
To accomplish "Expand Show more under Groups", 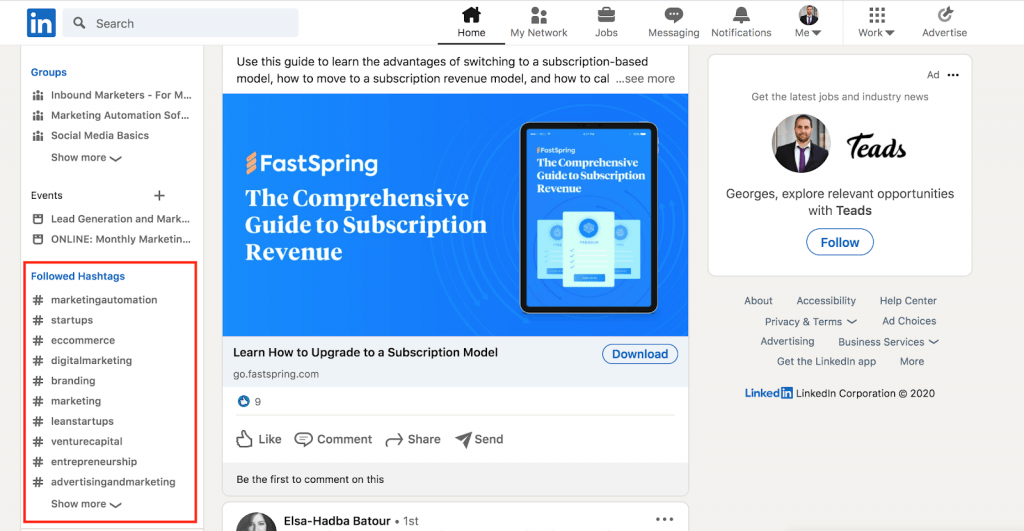I will tap(86, 157).
